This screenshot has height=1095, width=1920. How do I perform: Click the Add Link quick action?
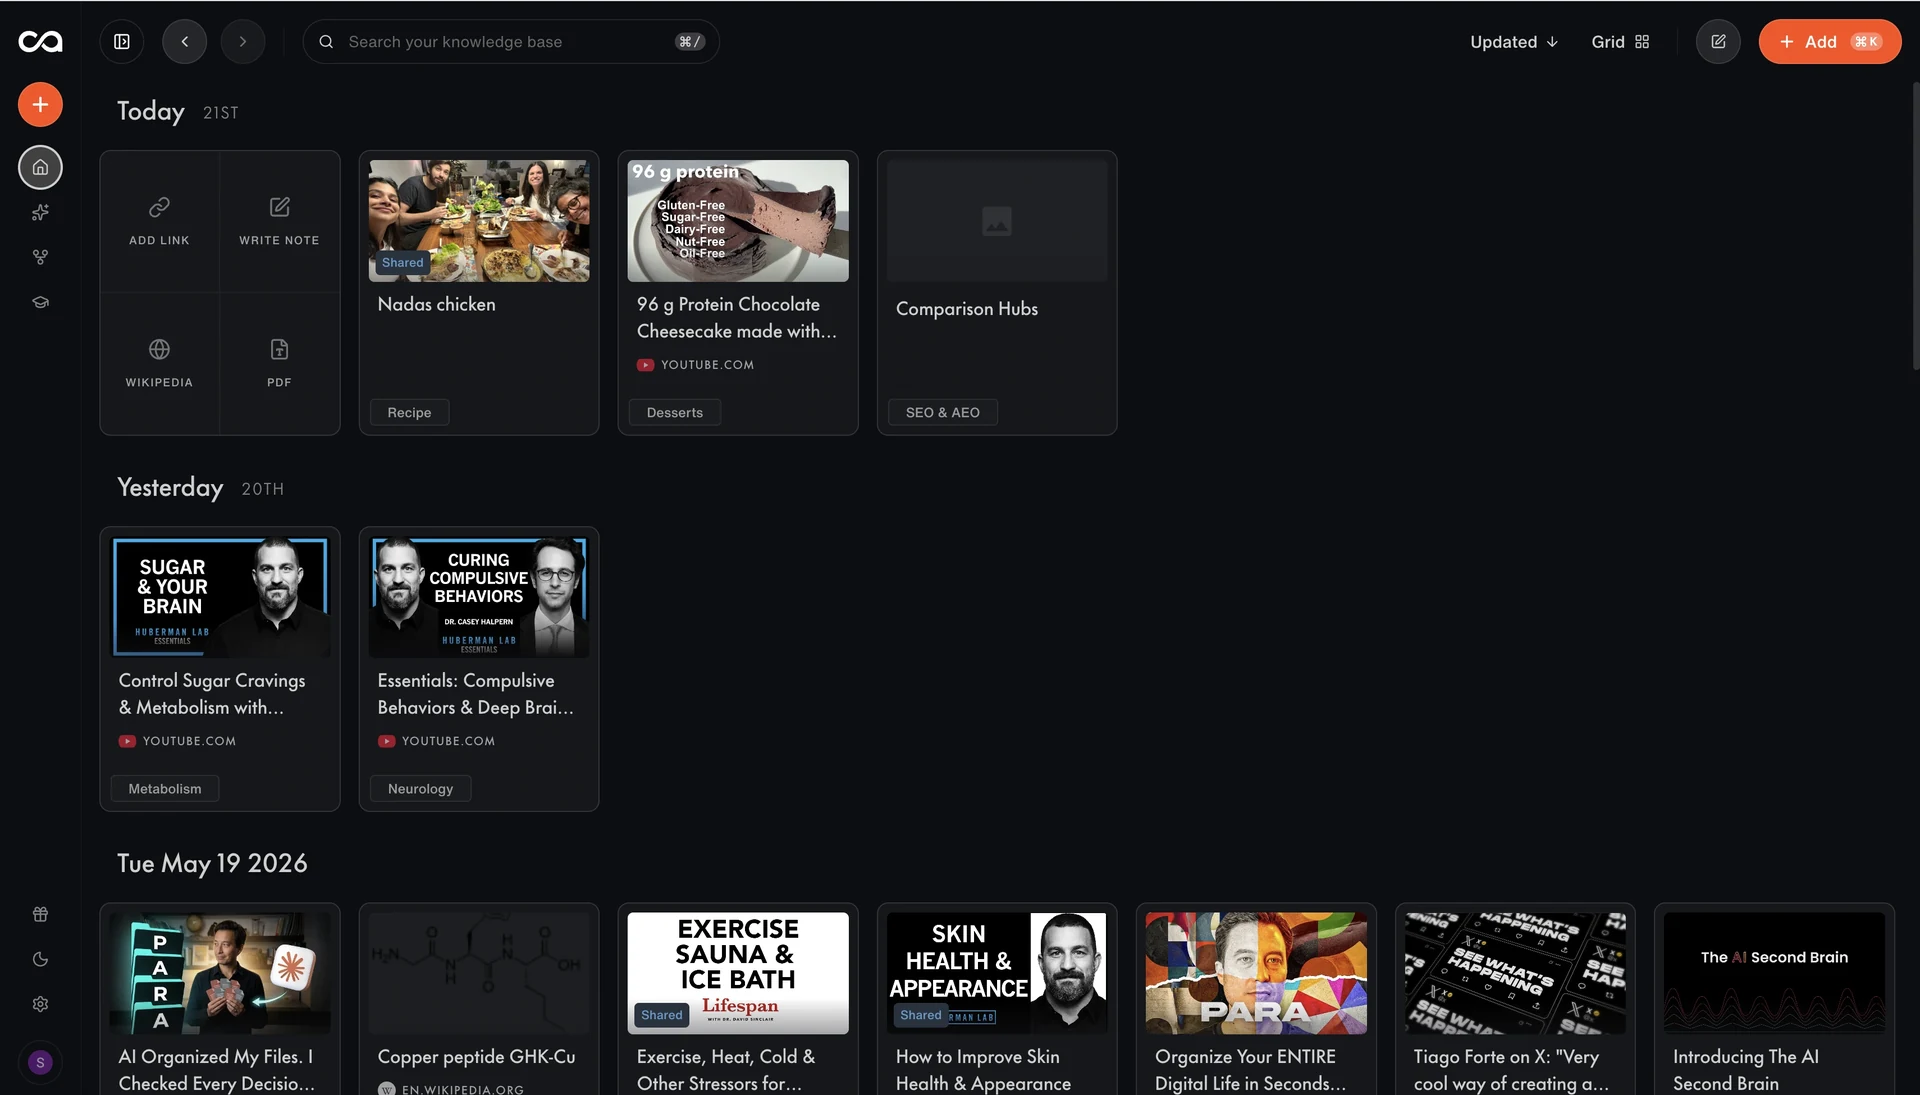(x=159, y=221)
